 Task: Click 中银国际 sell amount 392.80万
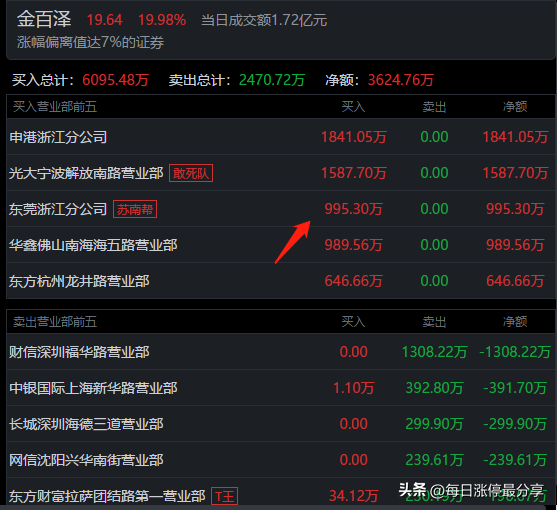[x=434, y=388]
